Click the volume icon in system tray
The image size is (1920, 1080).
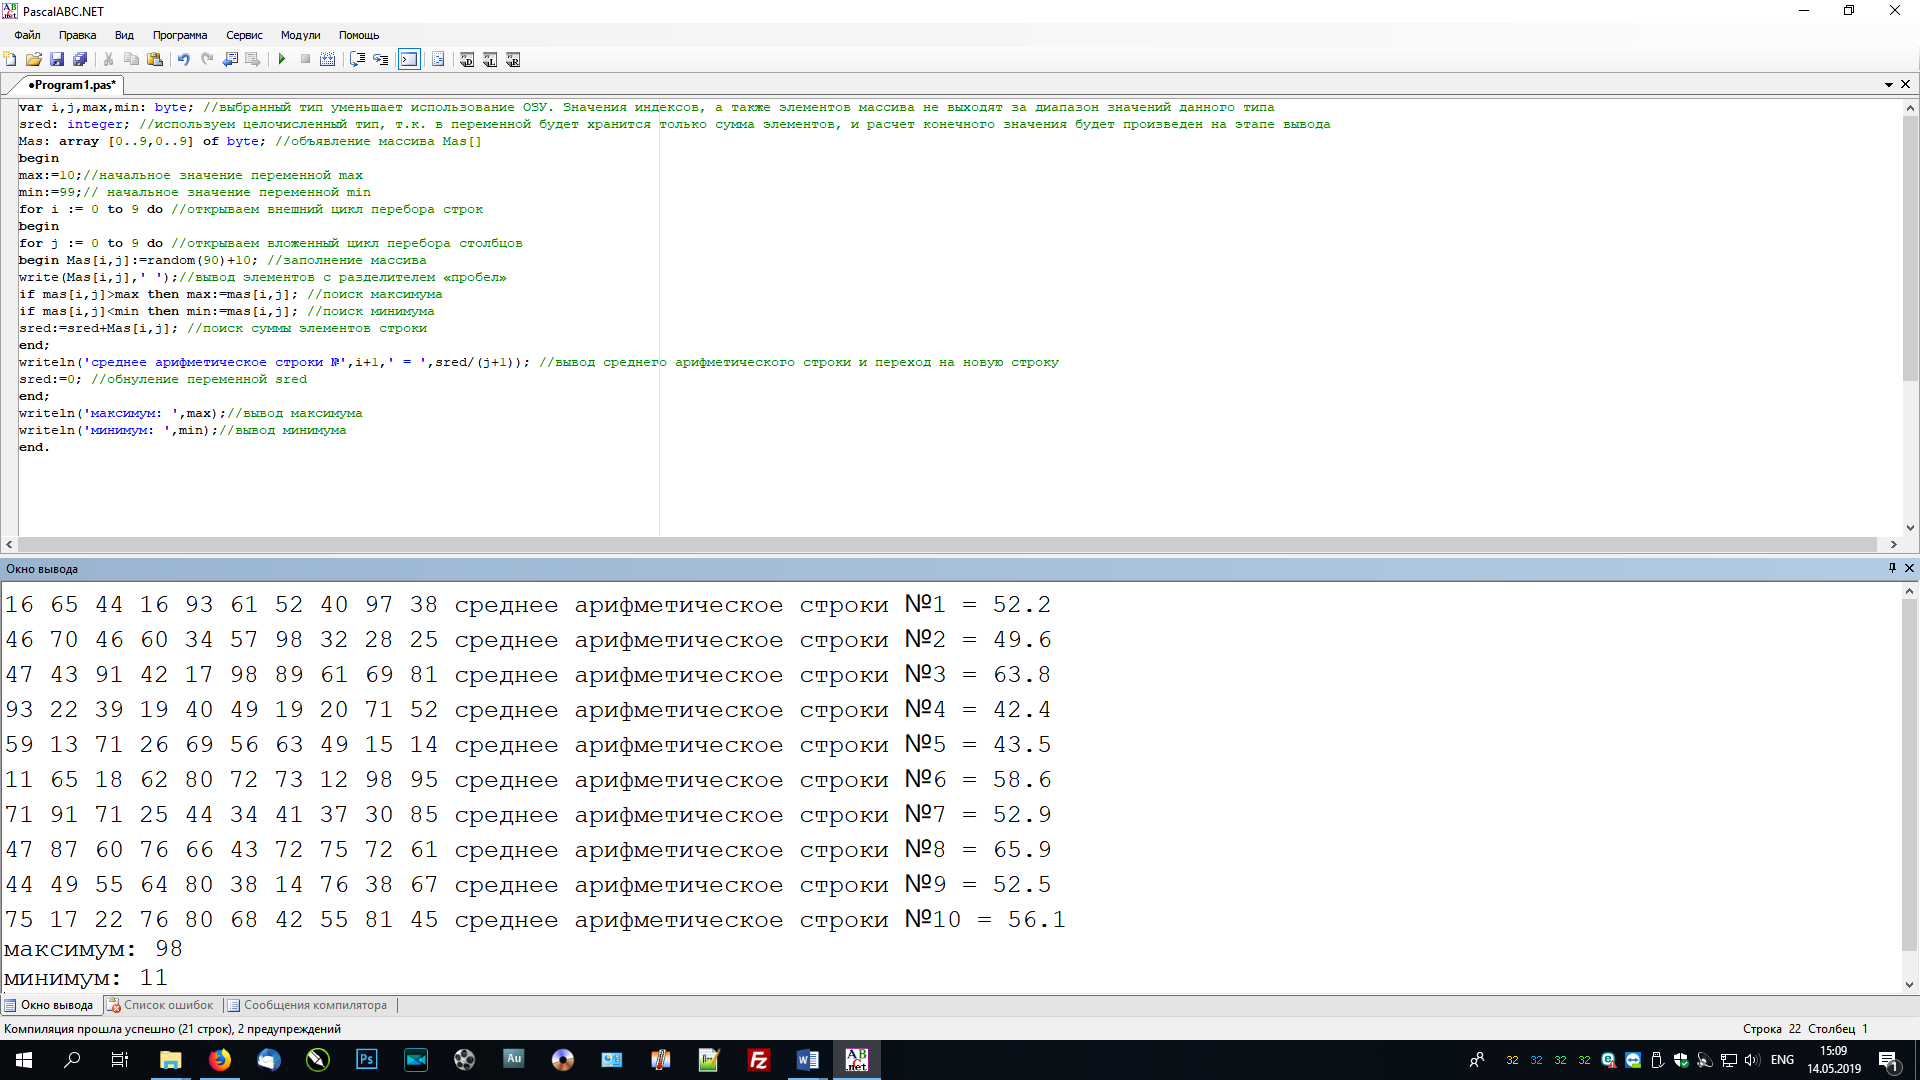coord(1752,1060)
